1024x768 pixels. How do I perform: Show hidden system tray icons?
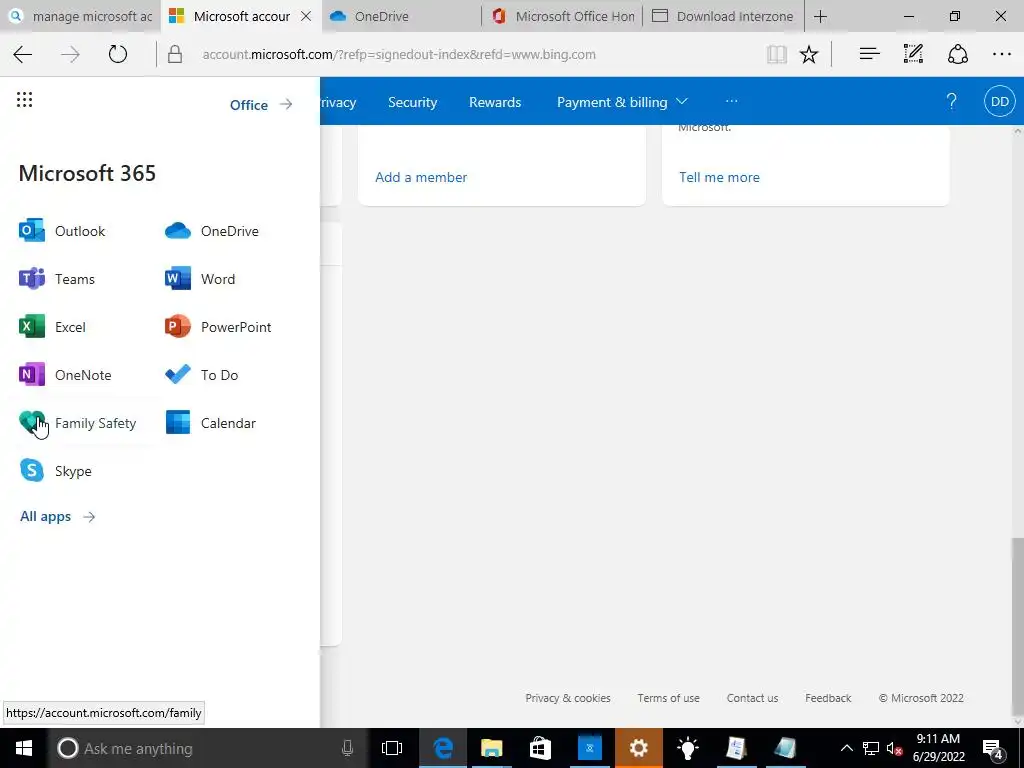[x=846, y=748]
